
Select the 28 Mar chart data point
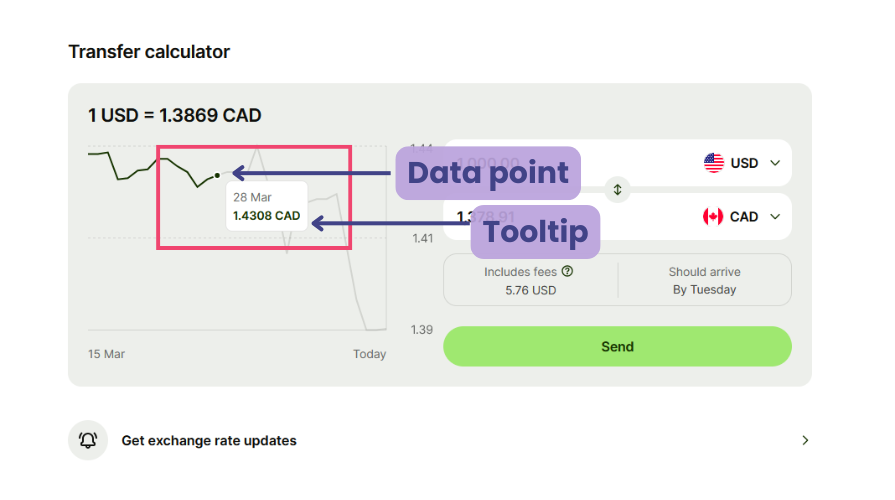pyautogui.click(x=217, y=175)
